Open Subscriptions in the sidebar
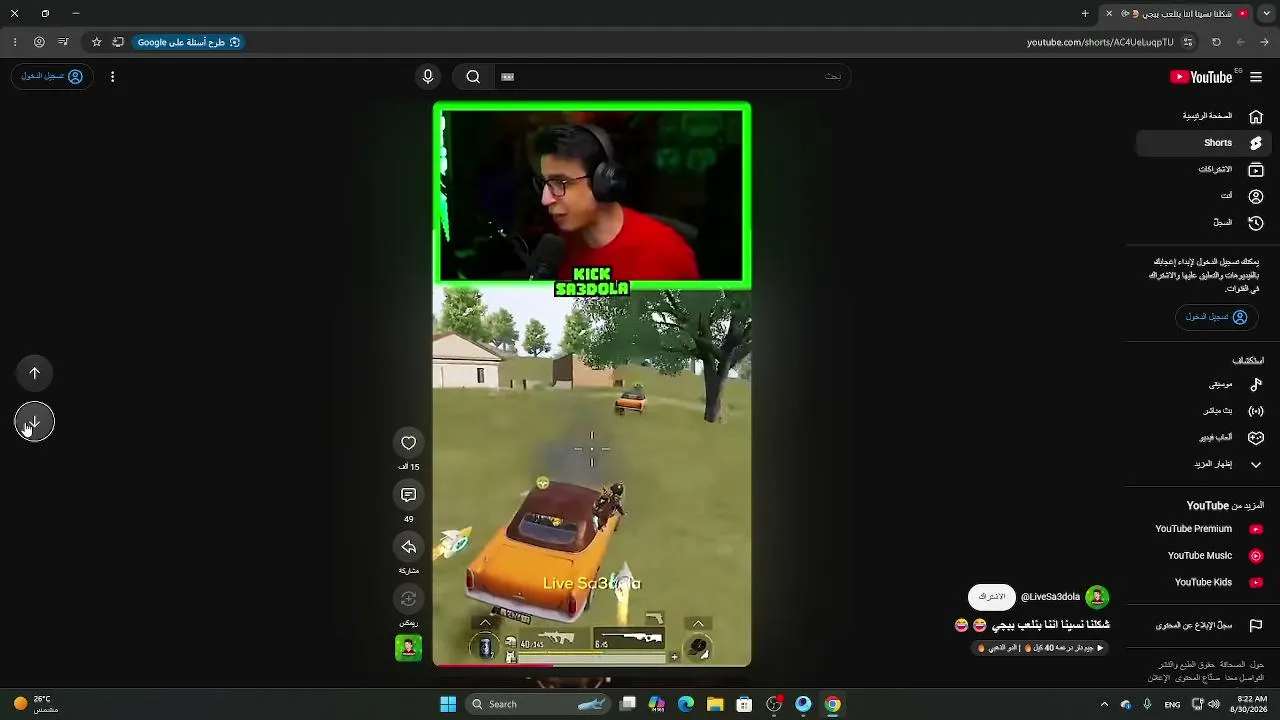This screenshot has width=1280, height=720. [x=1204, y=170]
